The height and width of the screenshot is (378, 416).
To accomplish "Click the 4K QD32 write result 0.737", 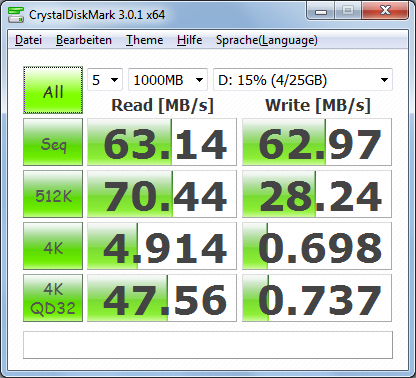I will [317, 298].
